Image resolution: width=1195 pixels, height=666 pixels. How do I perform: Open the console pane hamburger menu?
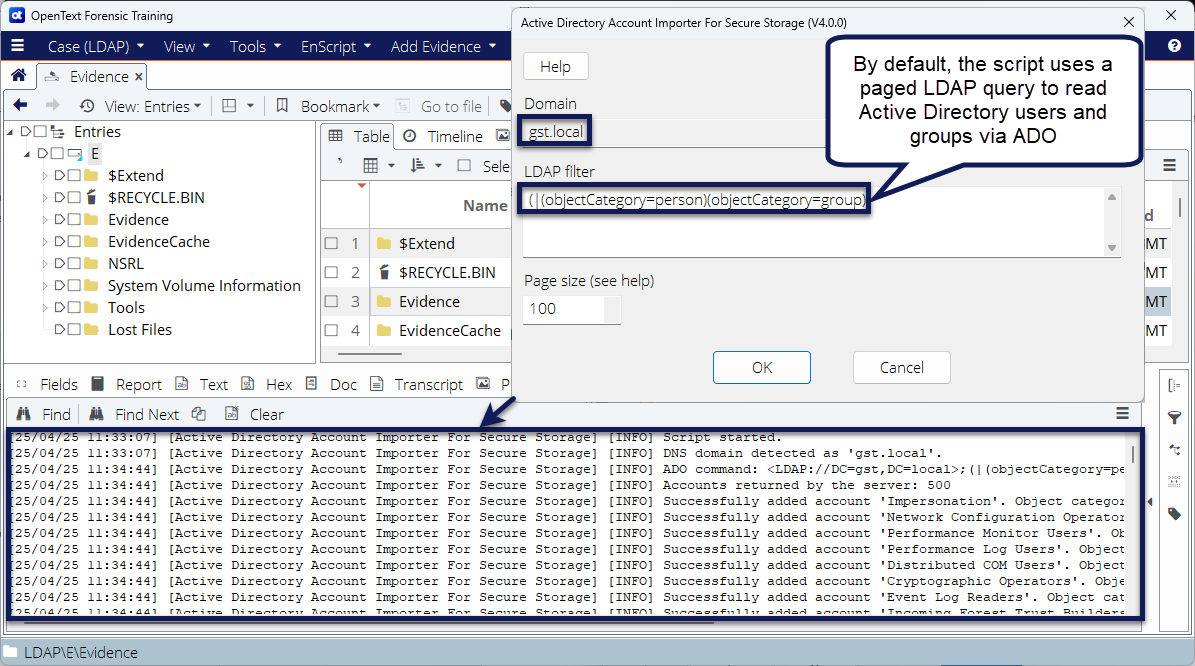(x=1123, y=413)
